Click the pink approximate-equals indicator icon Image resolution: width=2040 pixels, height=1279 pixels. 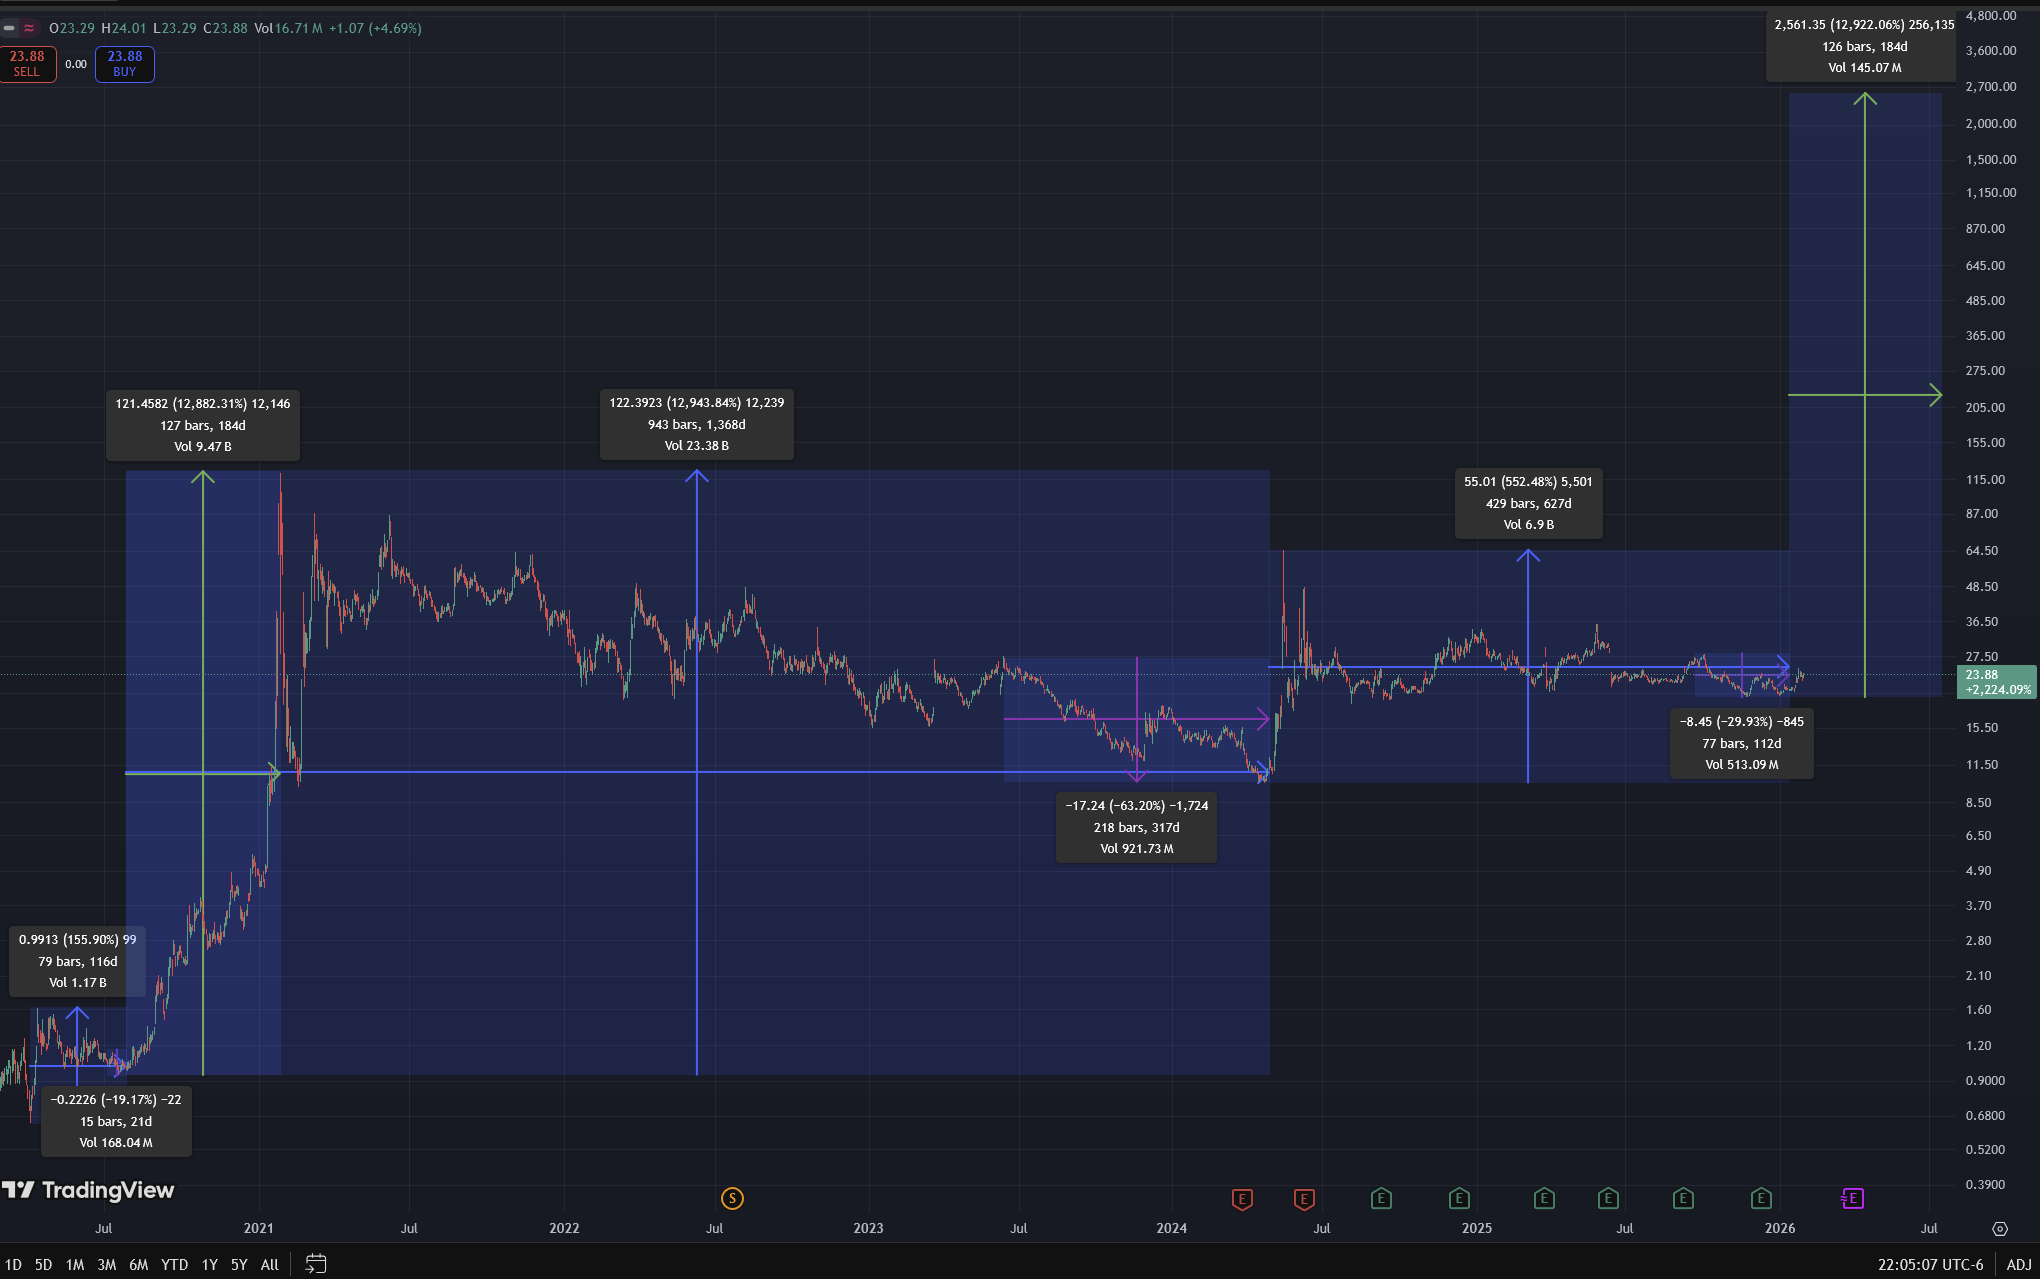[29, 28]
